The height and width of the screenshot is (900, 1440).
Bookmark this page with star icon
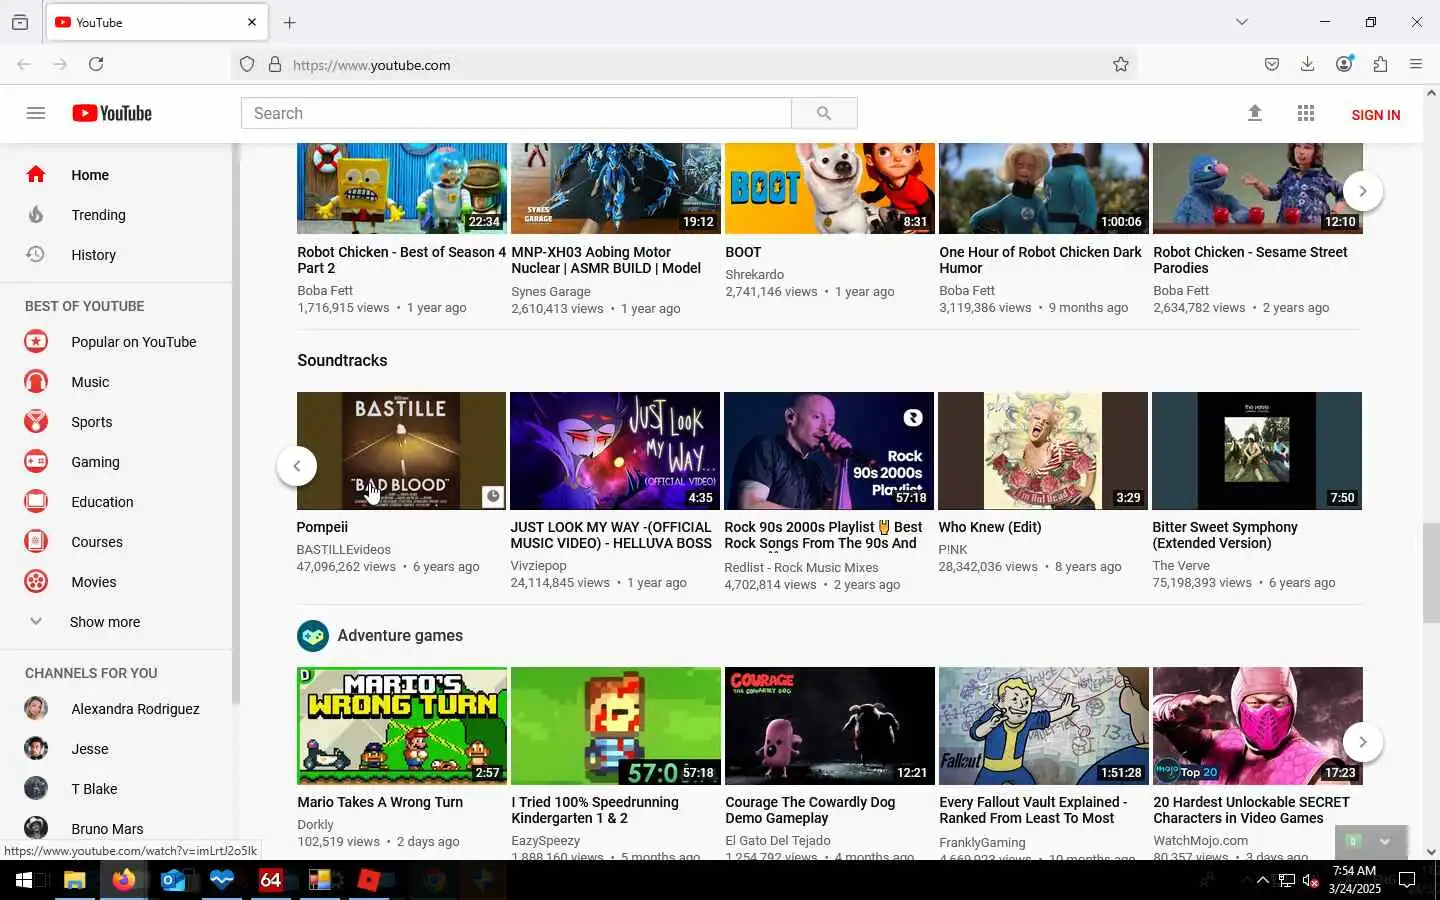click(1121, 64)
